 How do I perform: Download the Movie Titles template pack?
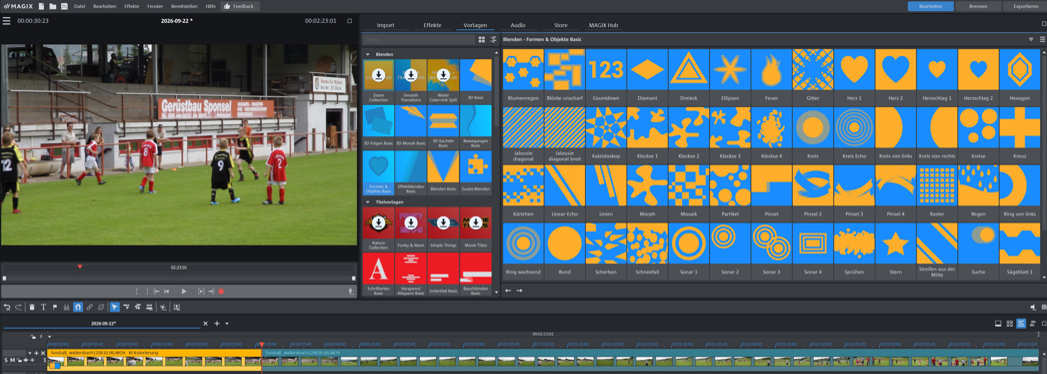(476, 227)
